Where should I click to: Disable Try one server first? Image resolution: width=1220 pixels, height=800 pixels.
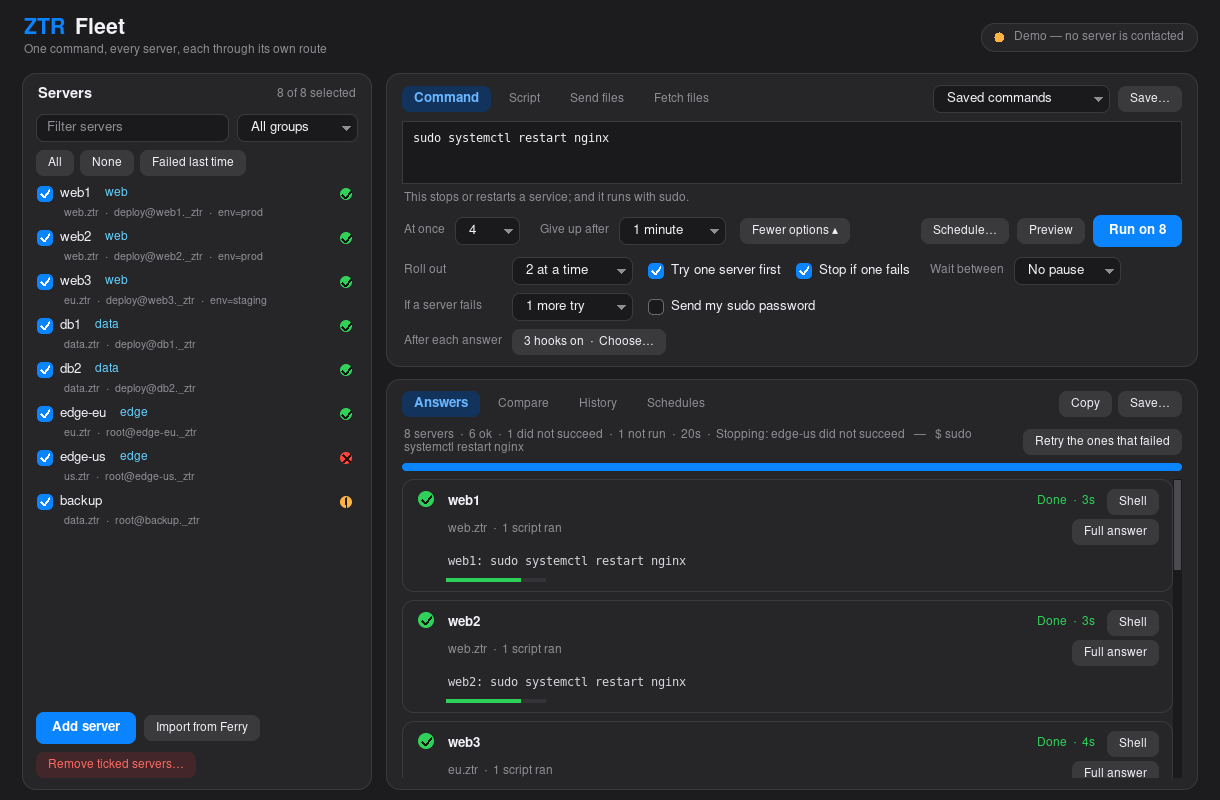click(656, 271)
